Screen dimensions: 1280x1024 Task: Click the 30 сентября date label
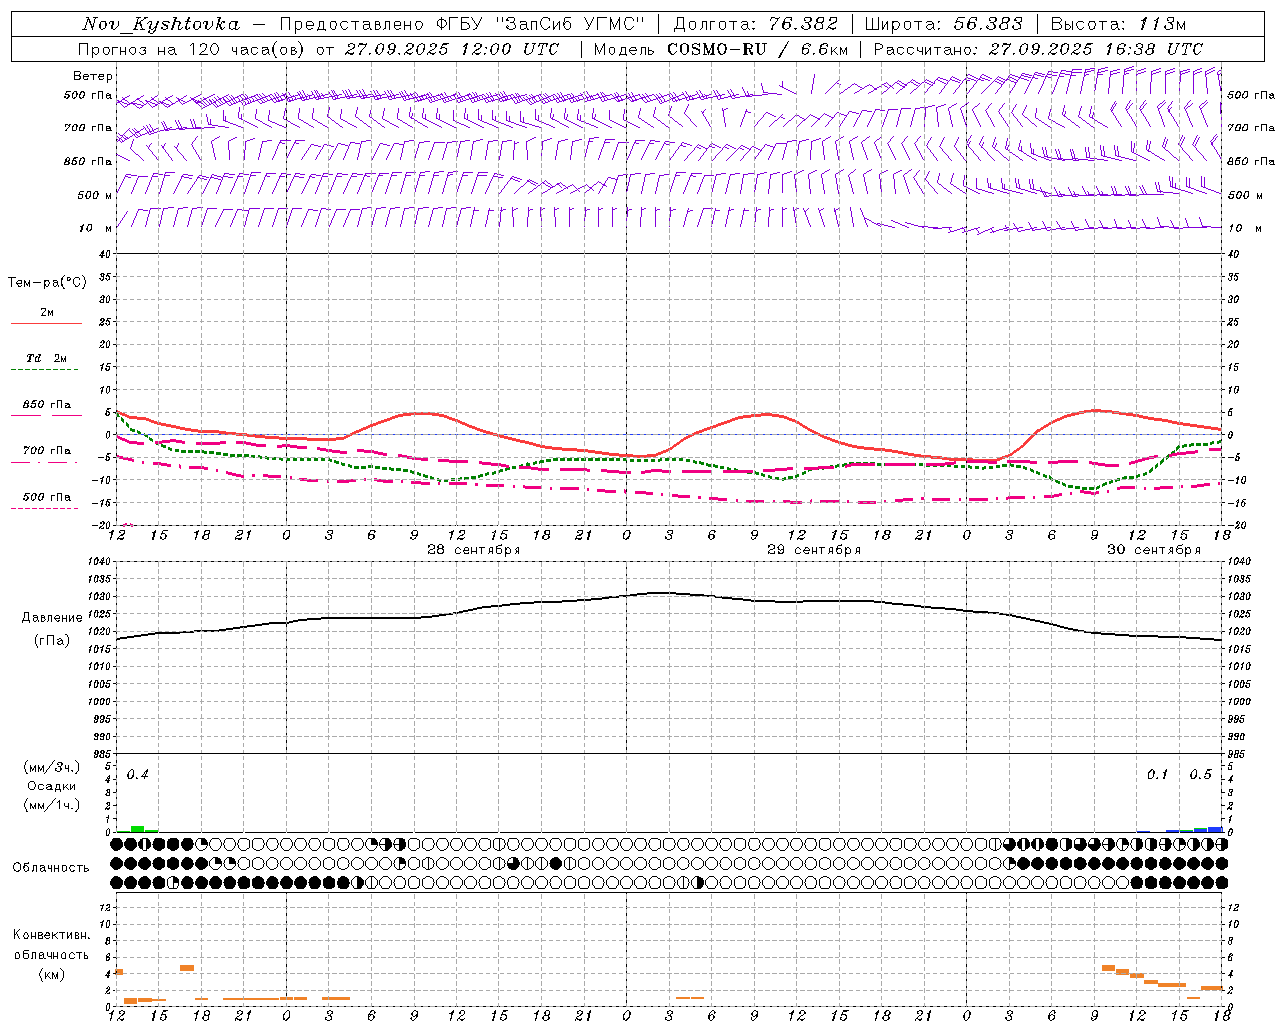tap(1154, 550)
